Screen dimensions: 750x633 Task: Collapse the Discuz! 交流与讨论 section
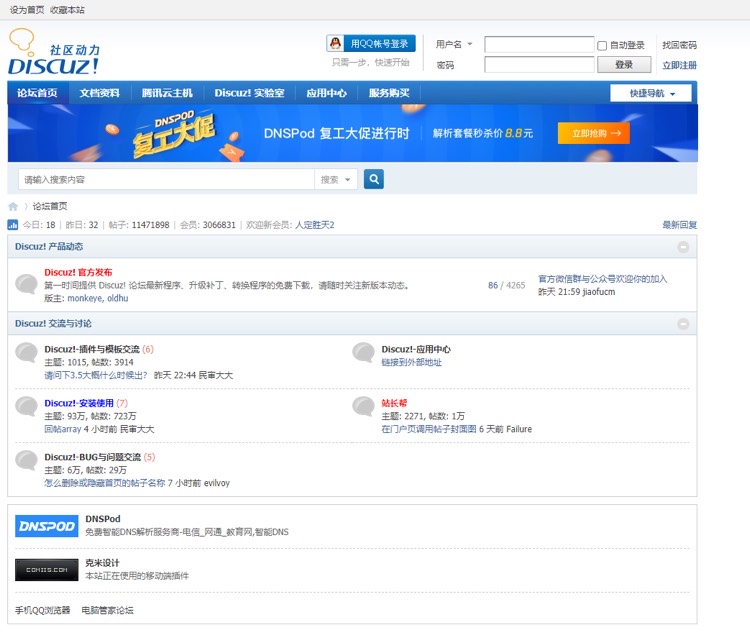click(684, 324)
